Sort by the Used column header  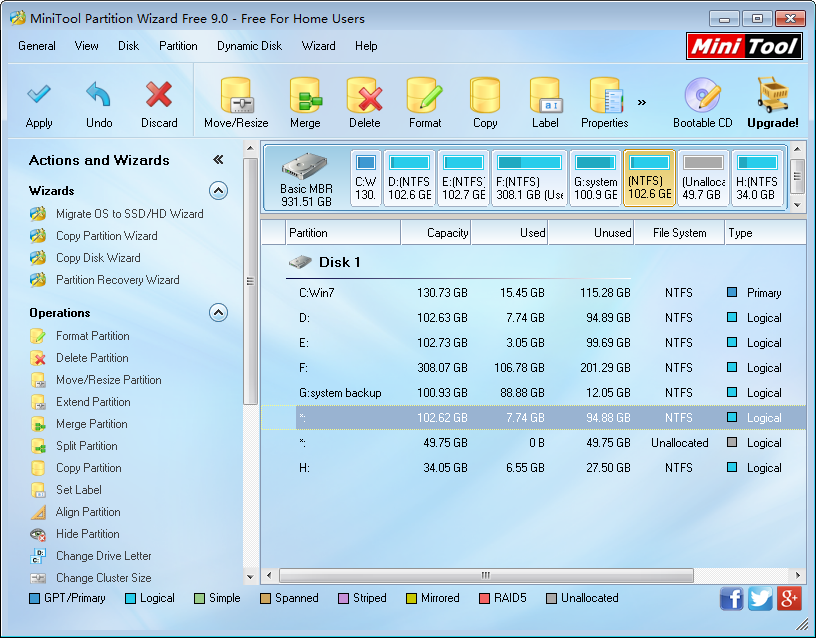click(509, 233)
